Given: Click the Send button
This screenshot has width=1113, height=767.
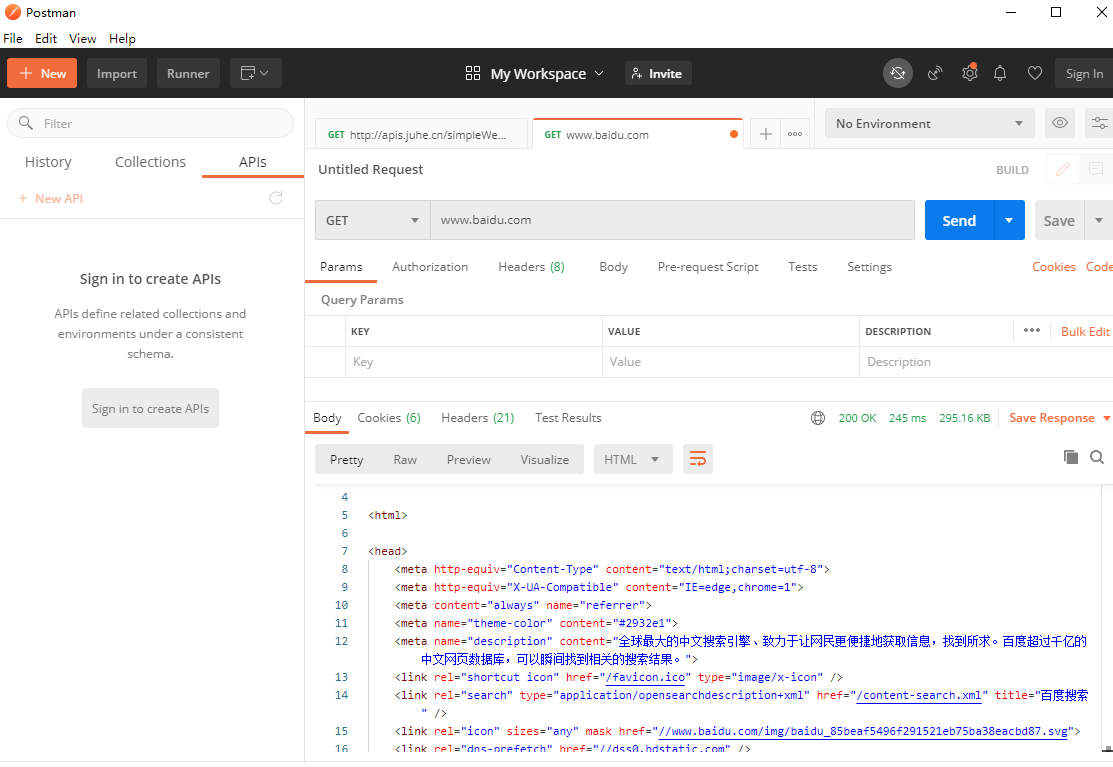Looking at the screenshot, I should tap(959, 220).
